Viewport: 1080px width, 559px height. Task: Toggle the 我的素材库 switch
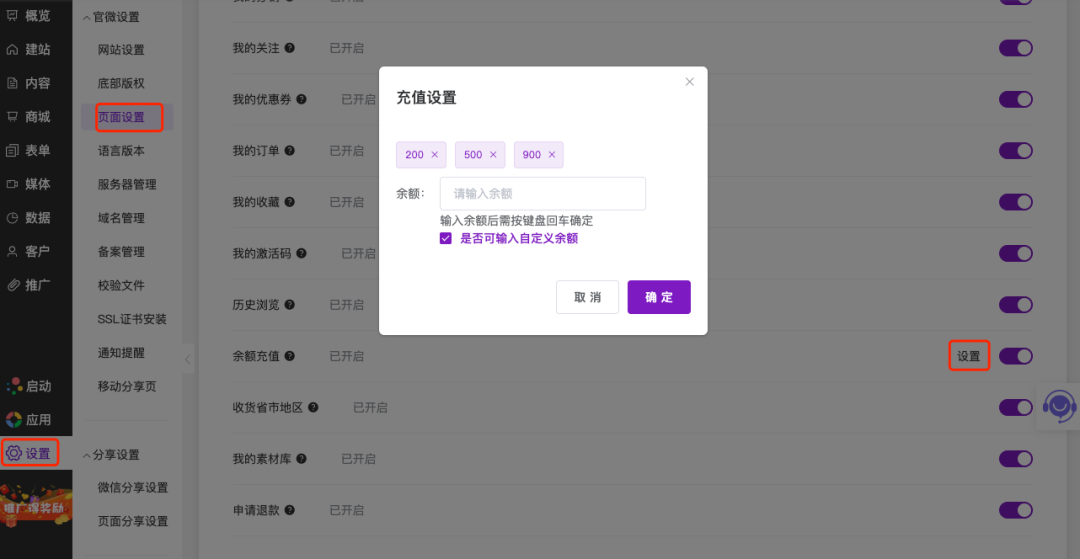point(1016,458)
